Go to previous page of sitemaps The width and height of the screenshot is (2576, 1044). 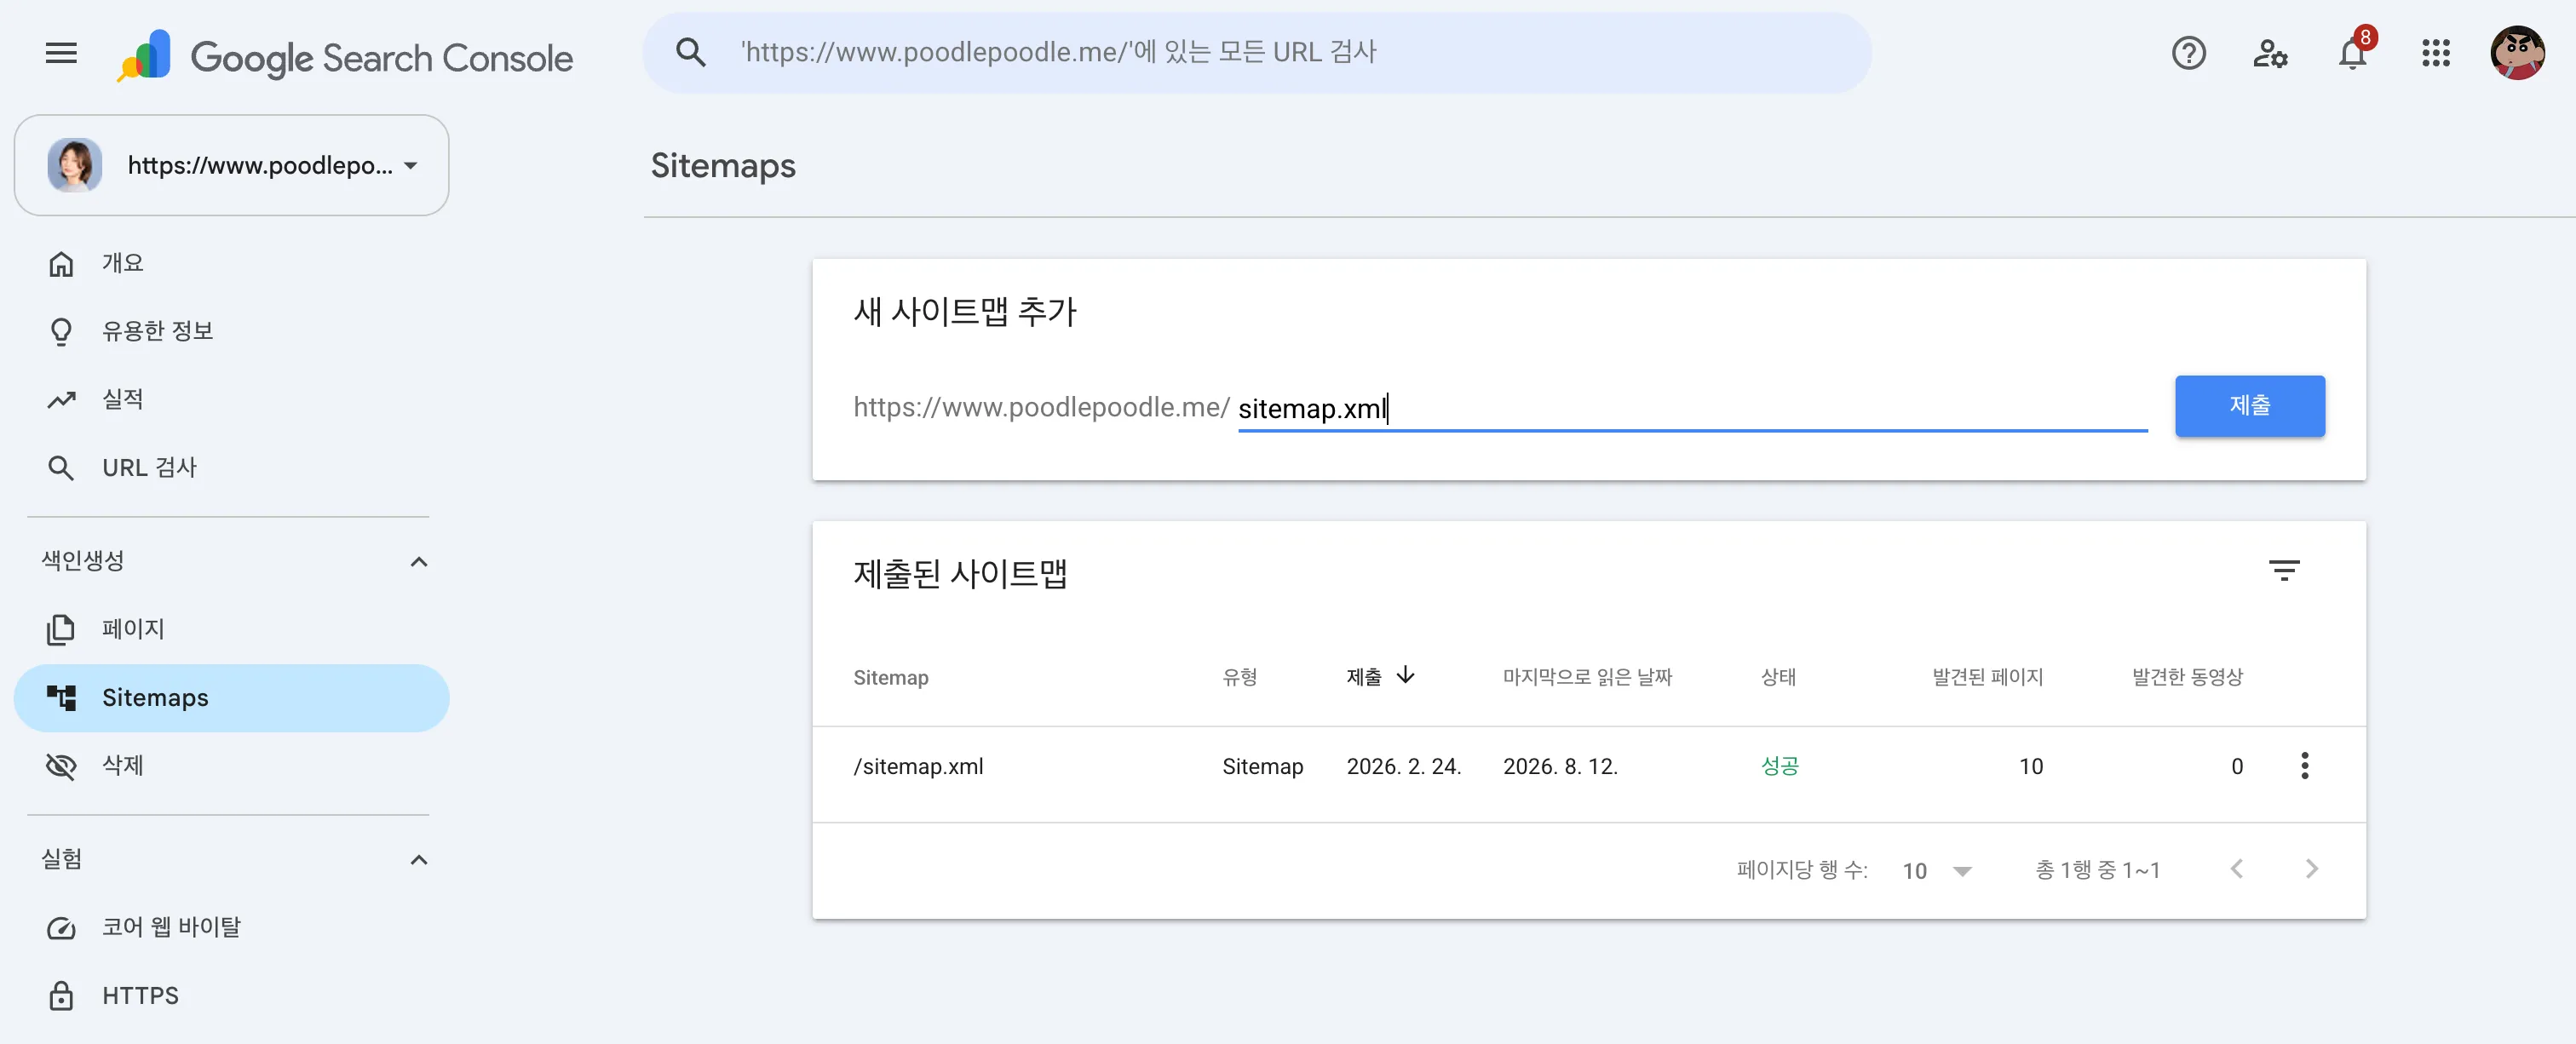(x=2236, y=869)
